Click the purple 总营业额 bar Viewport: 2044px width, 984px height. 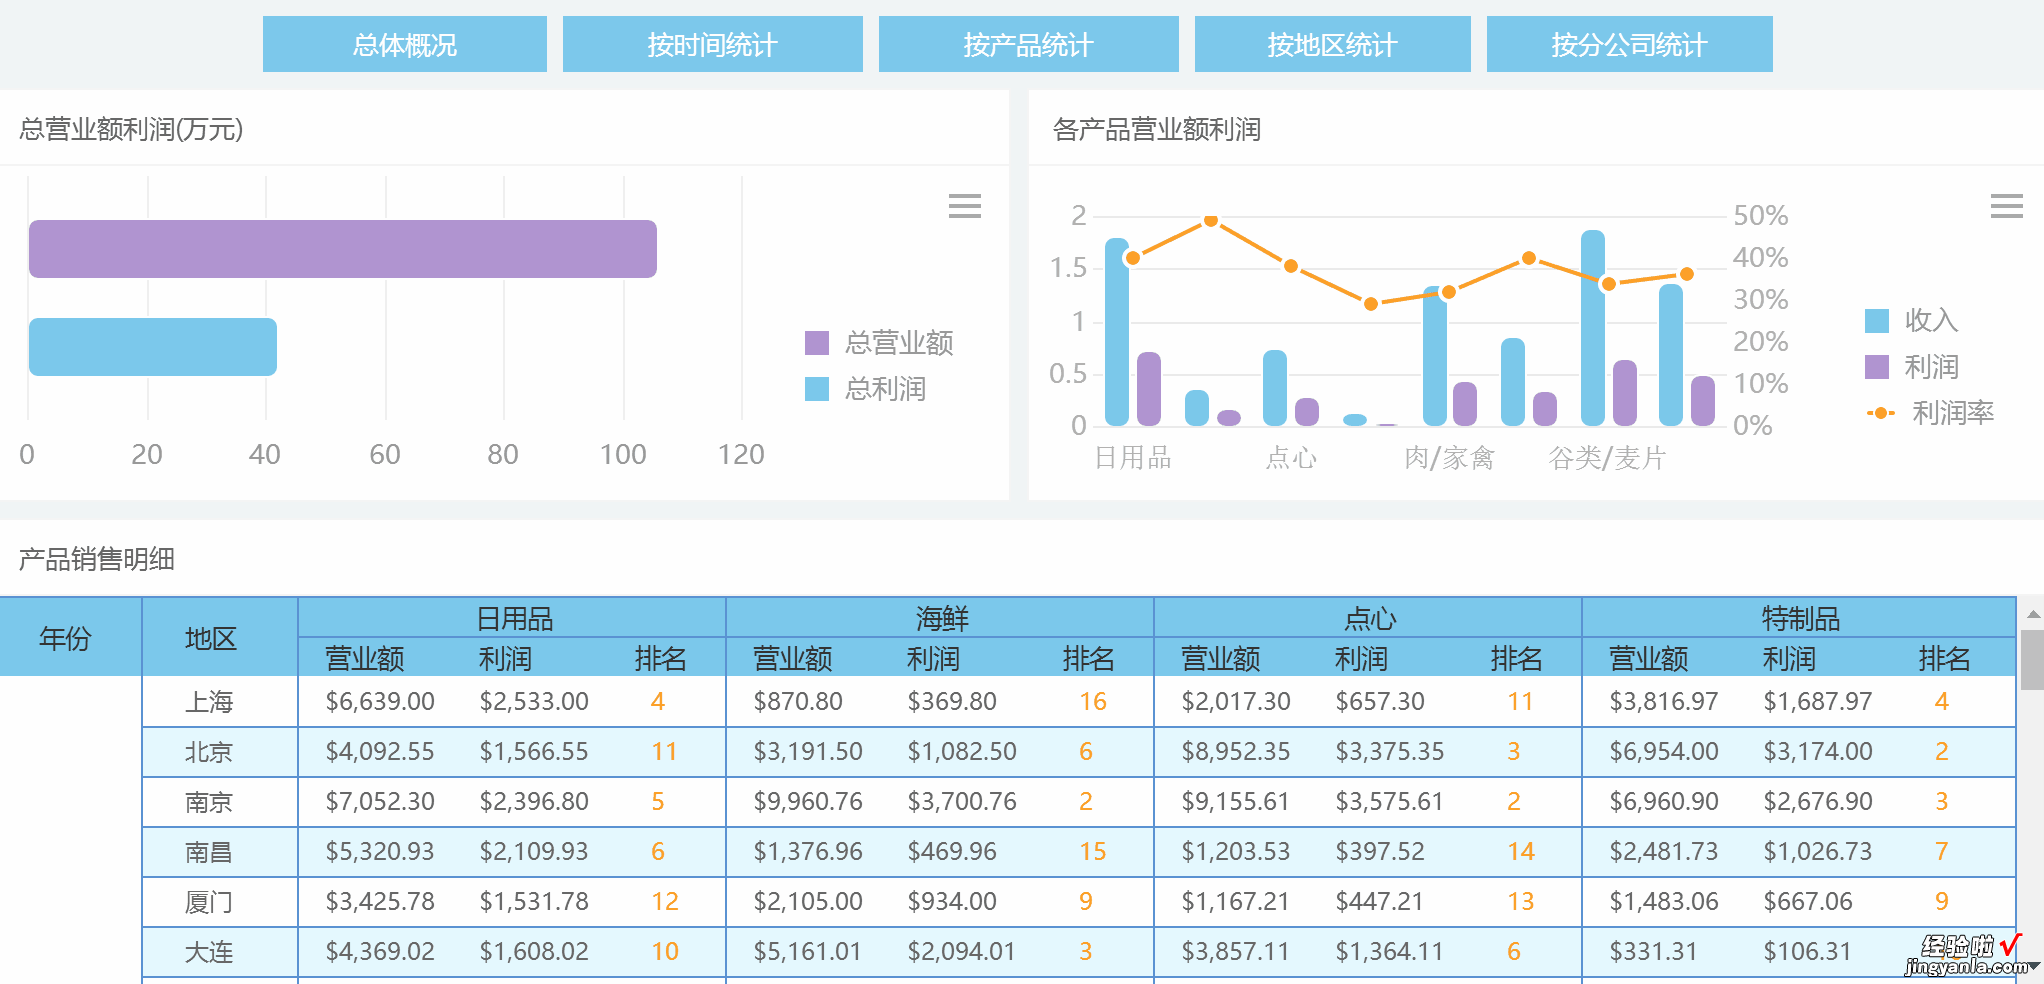(x=343, y=249)
